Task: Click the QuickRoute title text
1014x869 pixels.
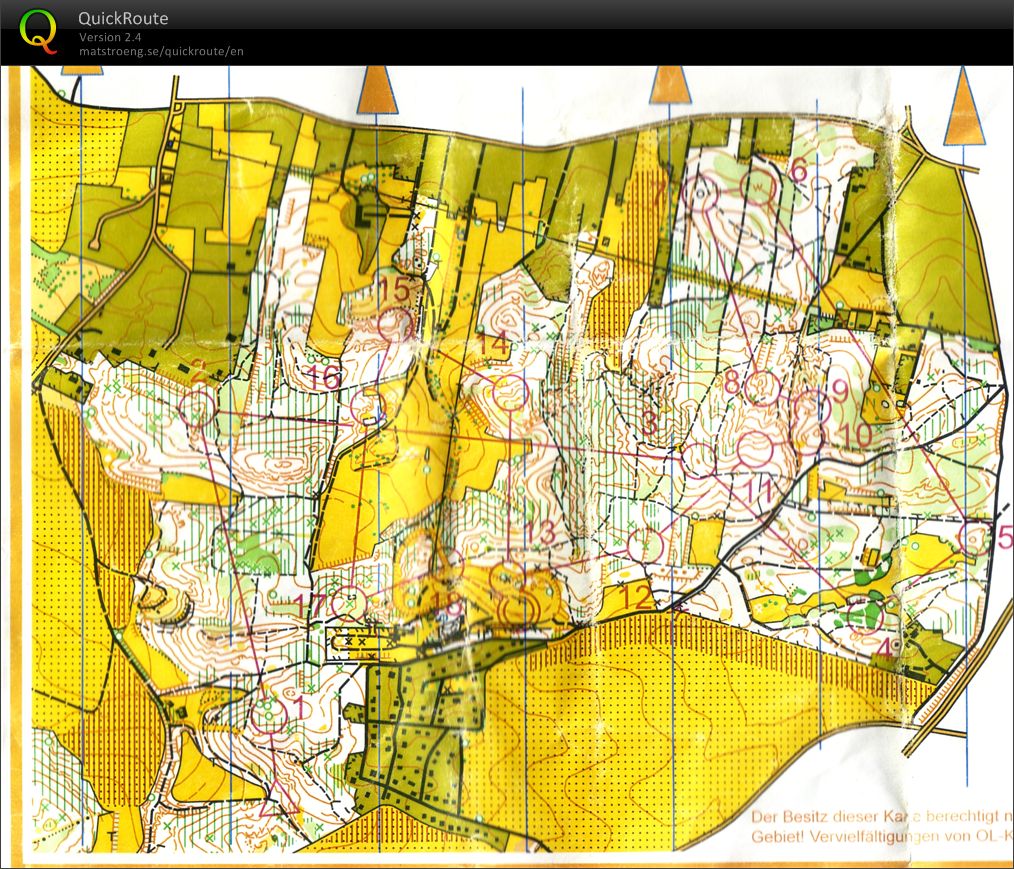Action: [122, 18]
